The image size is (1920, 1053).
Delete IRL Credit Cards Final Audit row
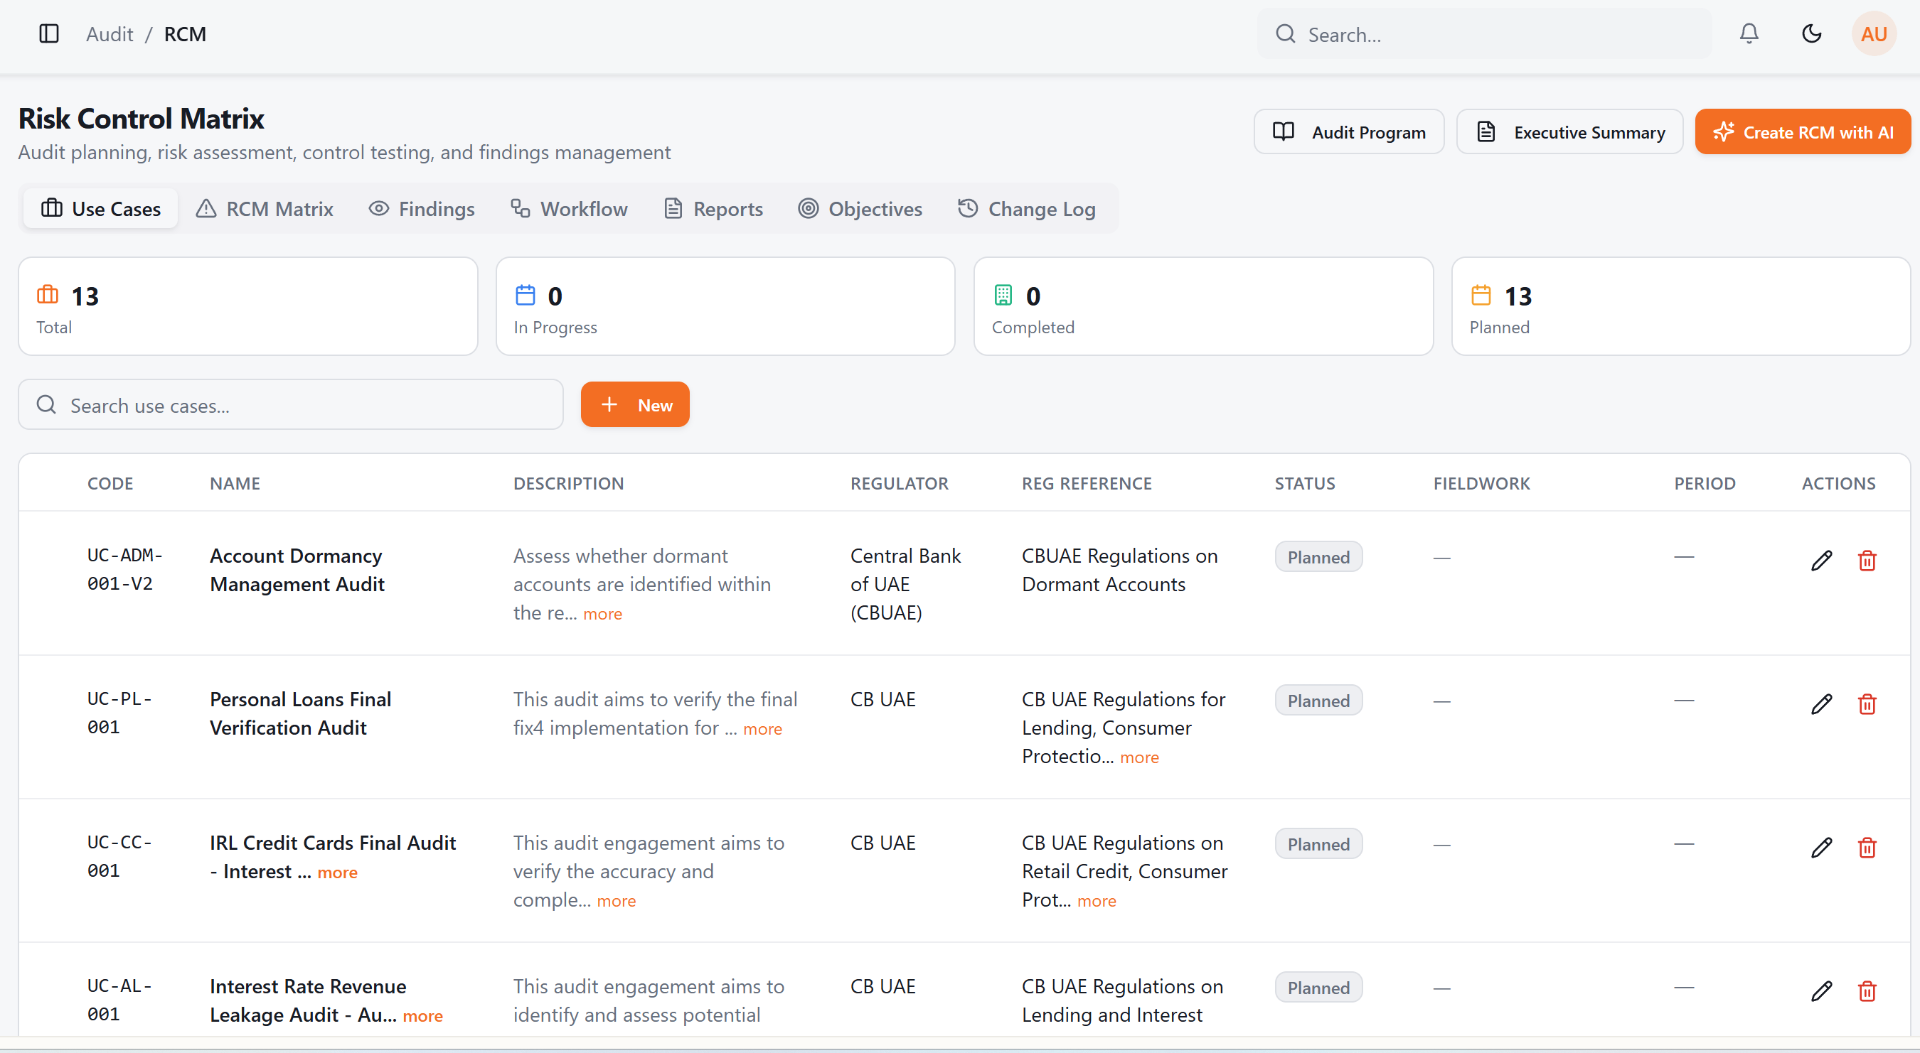(x=1867, y=848)
